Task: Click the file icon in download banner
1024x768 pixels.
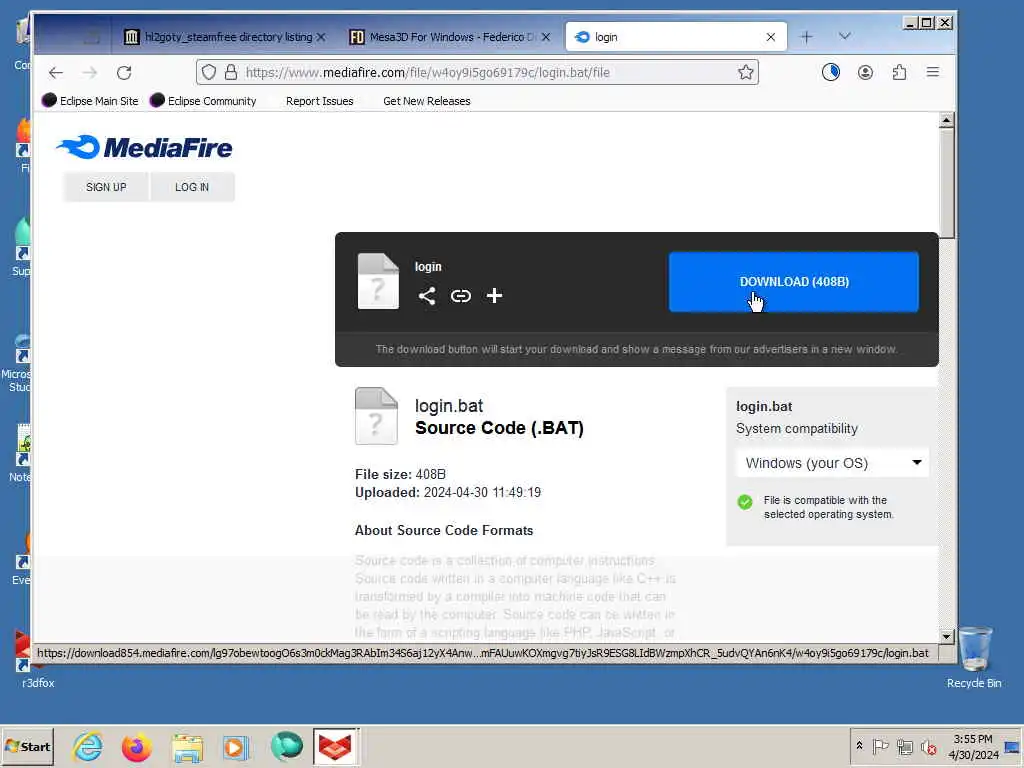Action: coord(378,281)
